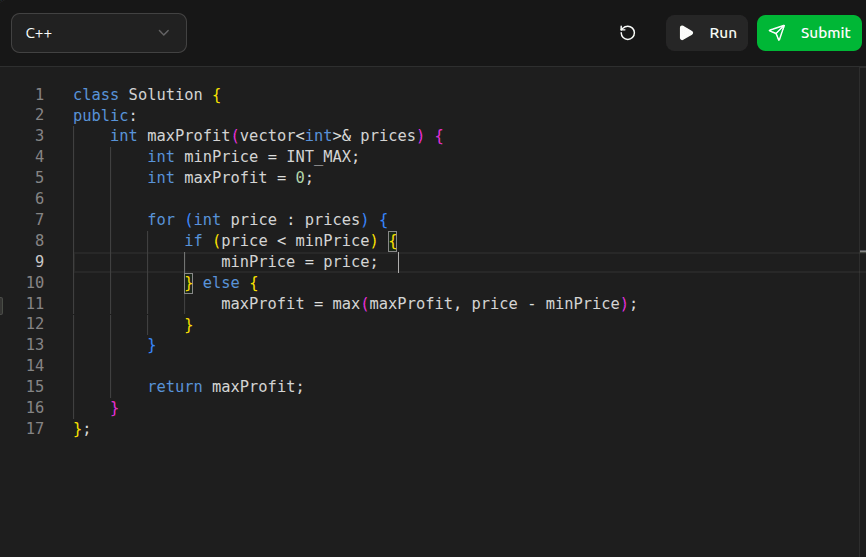
Task: Click the blue closing brace on line 13
Action: (152, 346)
